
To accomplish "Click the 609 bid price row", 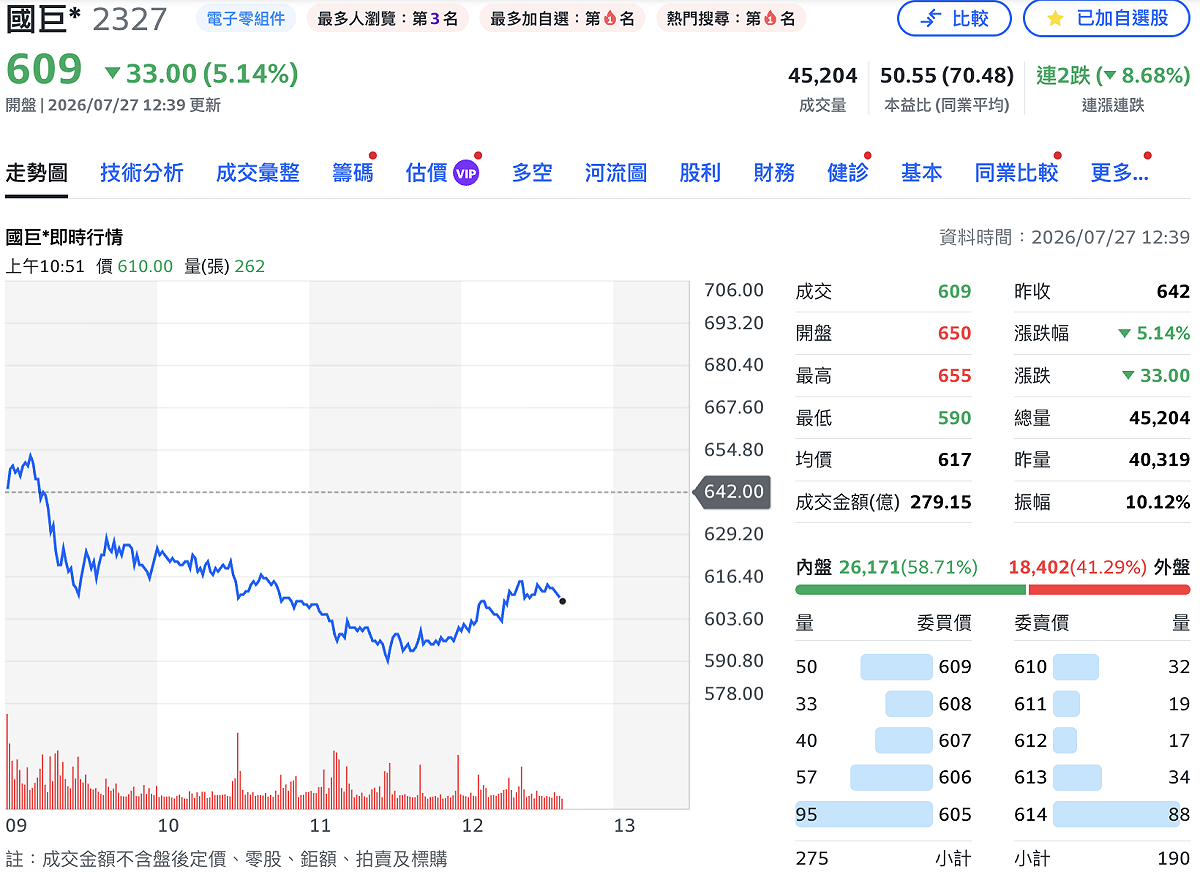I will (x=884, y=667).
